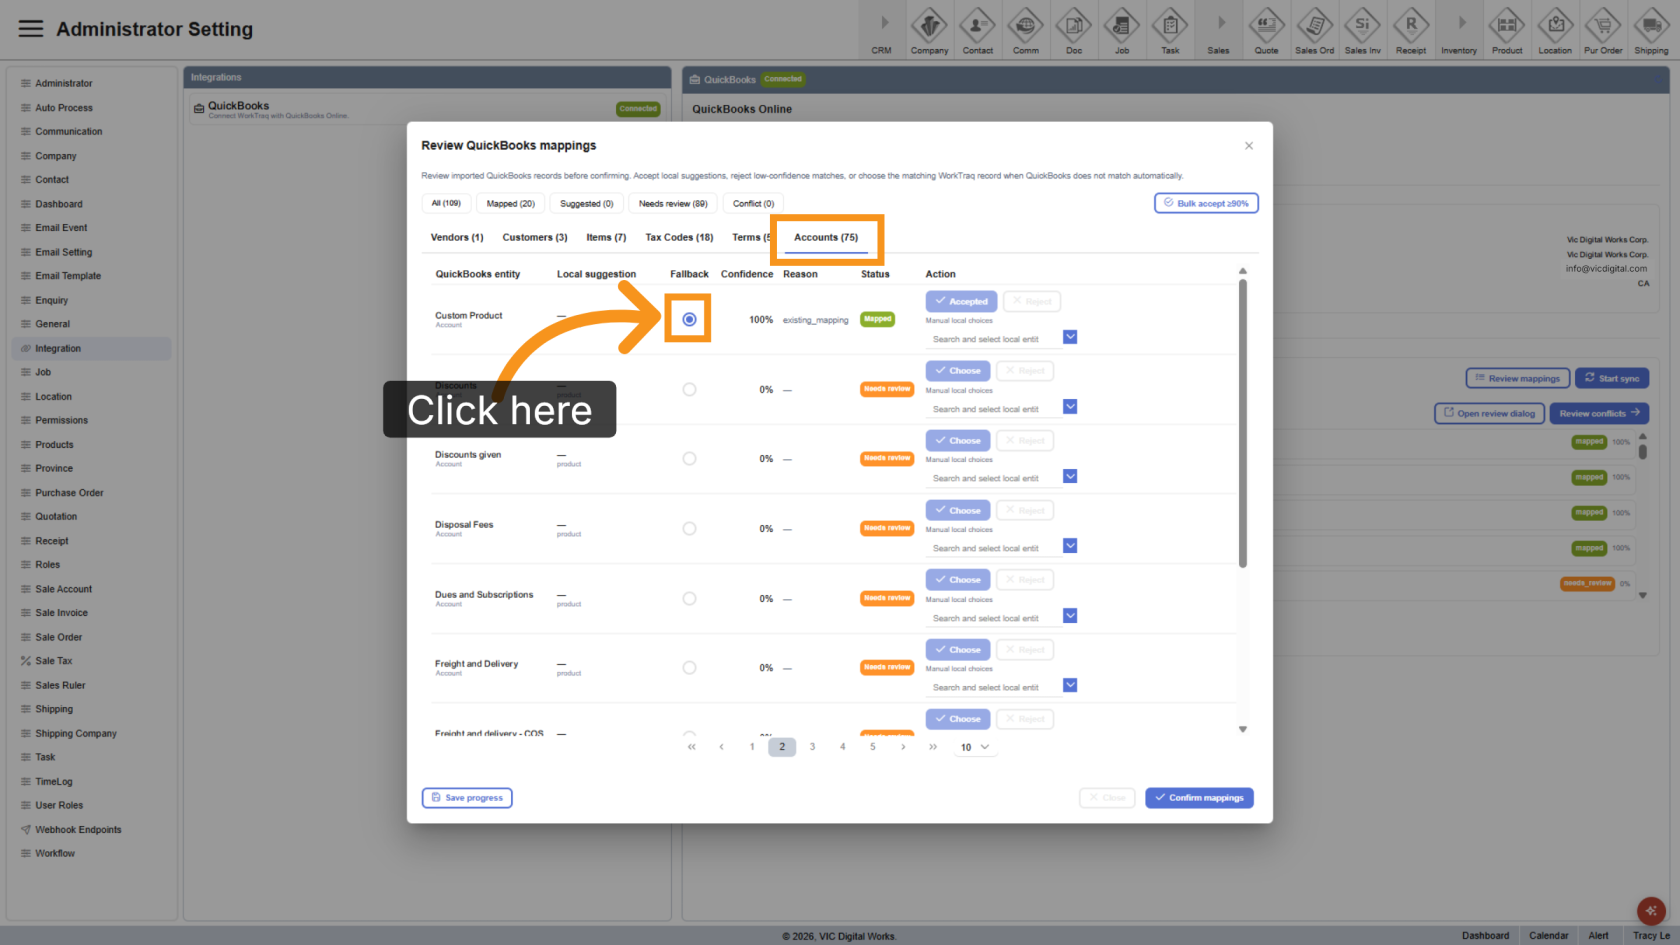
Task: Open the Receipt module icon
Action: 1411,30
